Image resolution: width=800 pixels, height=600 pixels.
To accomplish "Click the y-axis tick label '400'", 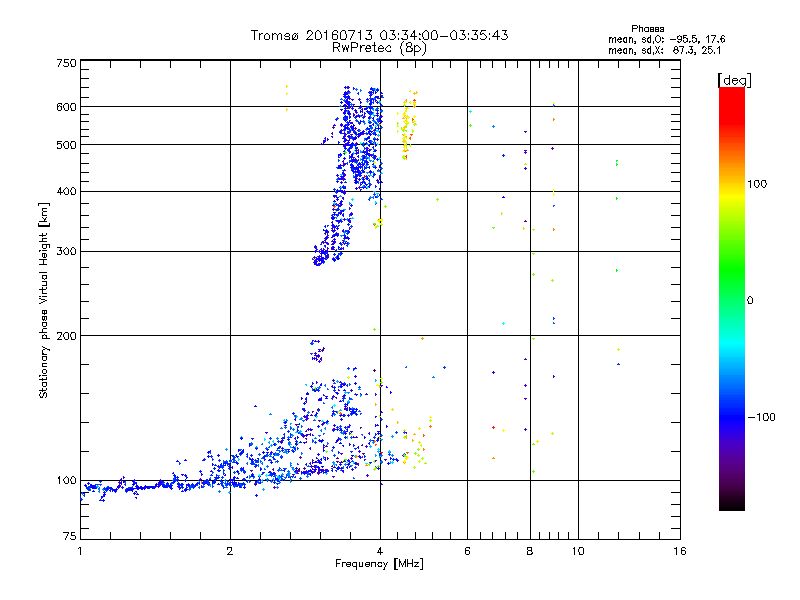I will (x=66, y=192).
